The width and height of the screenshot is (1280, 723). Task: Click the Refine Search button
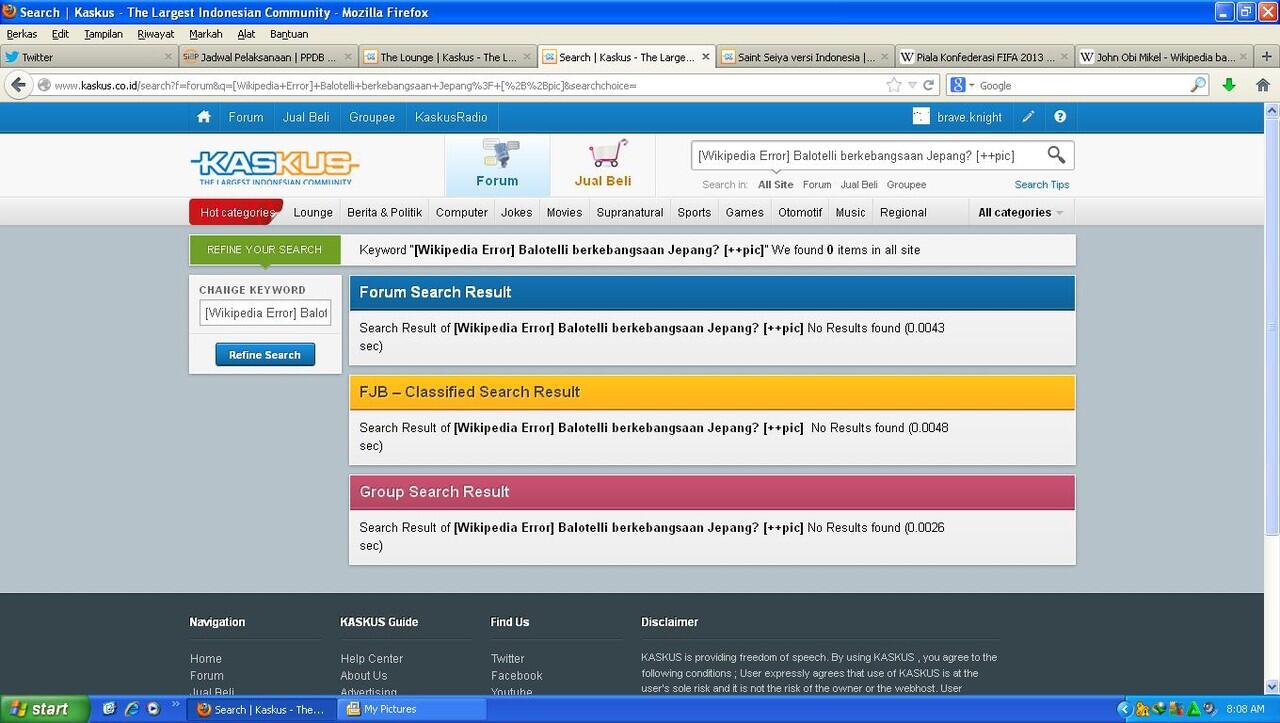265,355
